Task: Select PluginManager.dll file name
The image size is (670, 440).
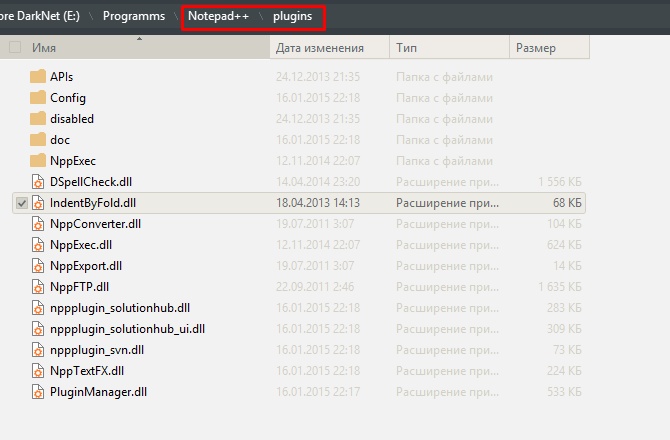Action: [x=99, y=392]
